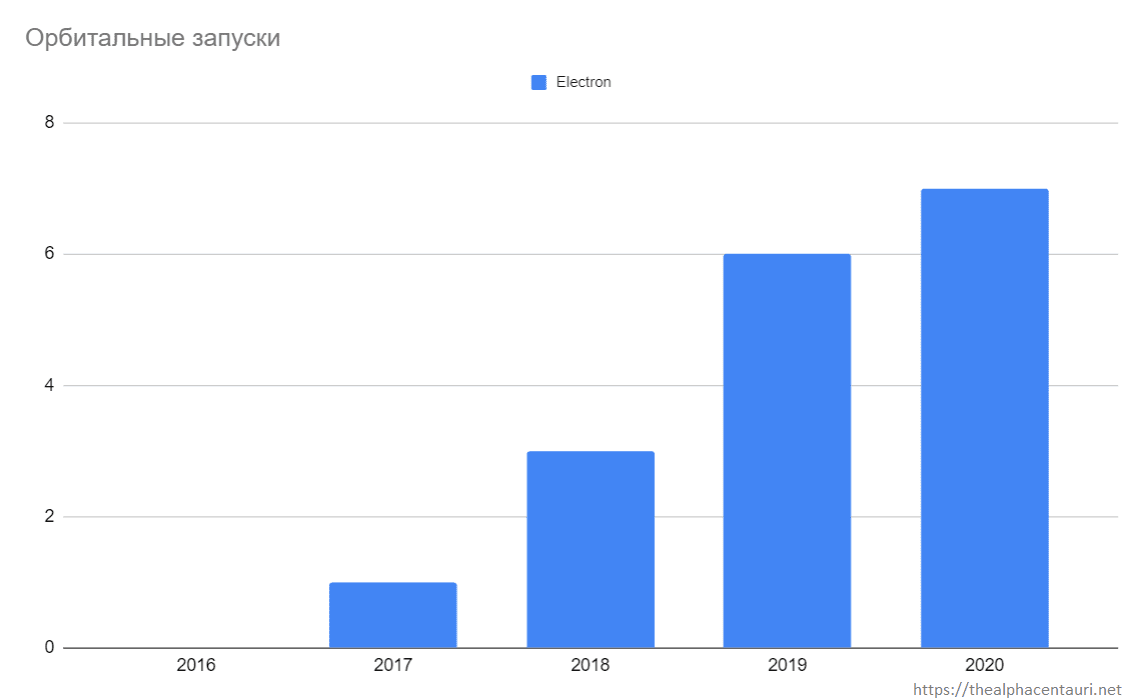This screenshot has width=1143, height=700.
Task: Click the y-axis value 8
Action: click(x=47, y=123)
